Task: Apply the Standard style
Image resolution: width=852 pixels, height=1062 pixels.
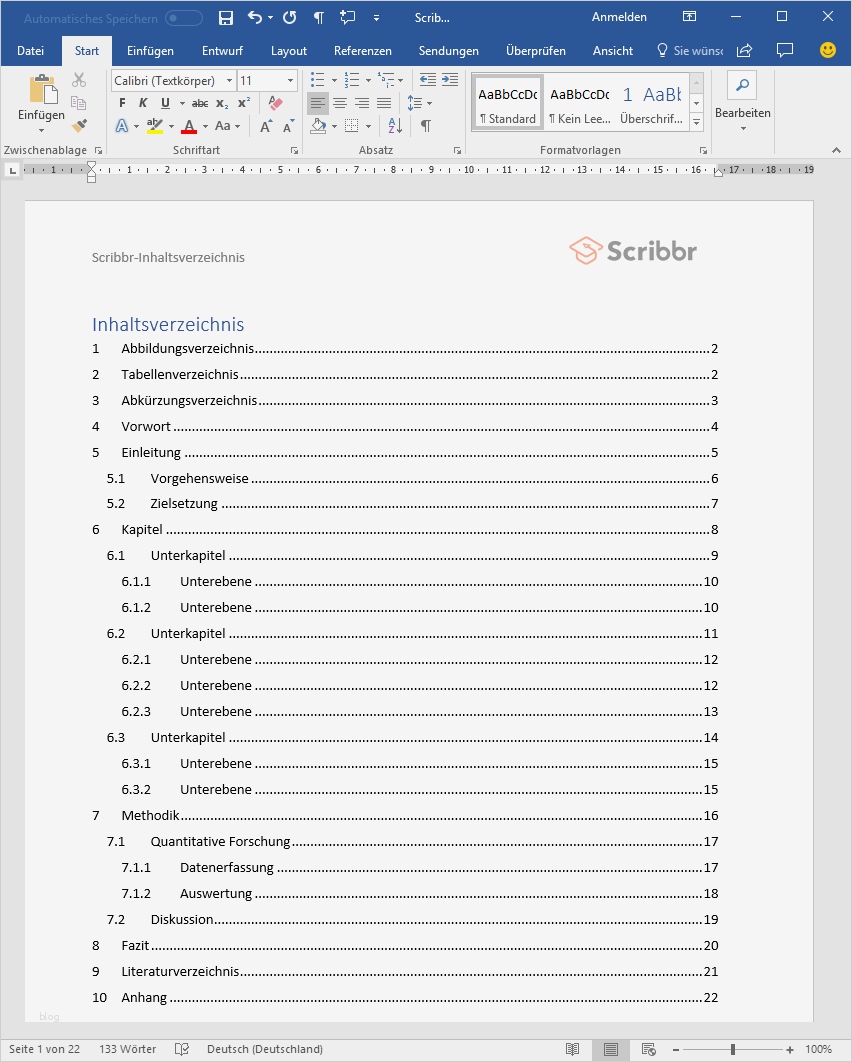Action: (507, 103)
